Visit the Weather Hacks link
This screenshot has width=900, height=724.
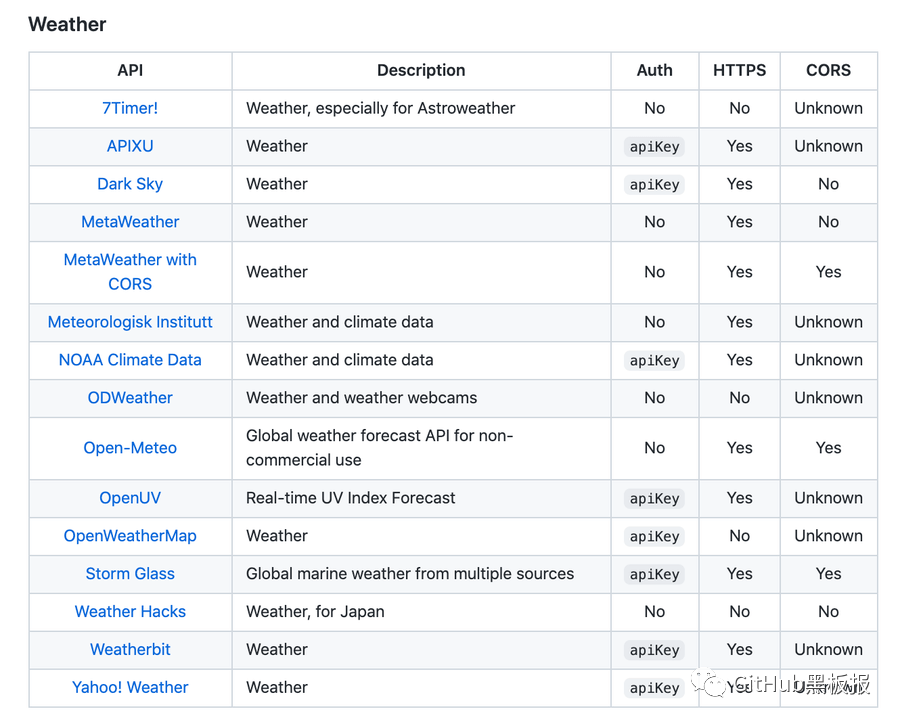pos(130,612)
